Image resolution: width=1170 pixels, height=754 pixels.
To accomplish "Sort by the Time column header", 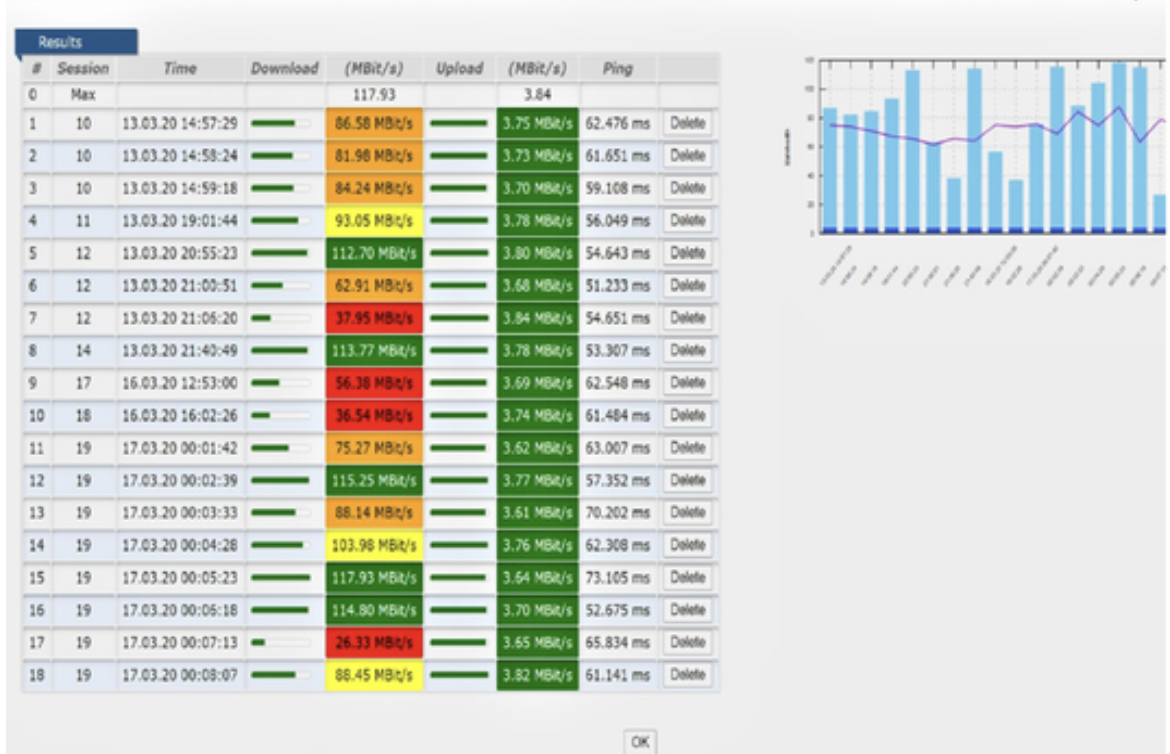I will tap(180, 69).
